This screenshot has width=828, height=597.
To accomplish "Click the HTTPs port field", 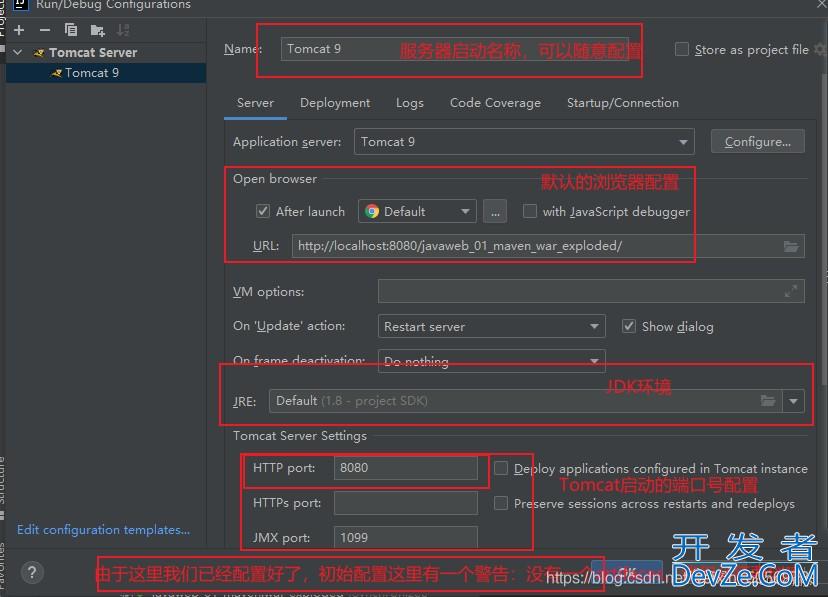I will 406,503.
